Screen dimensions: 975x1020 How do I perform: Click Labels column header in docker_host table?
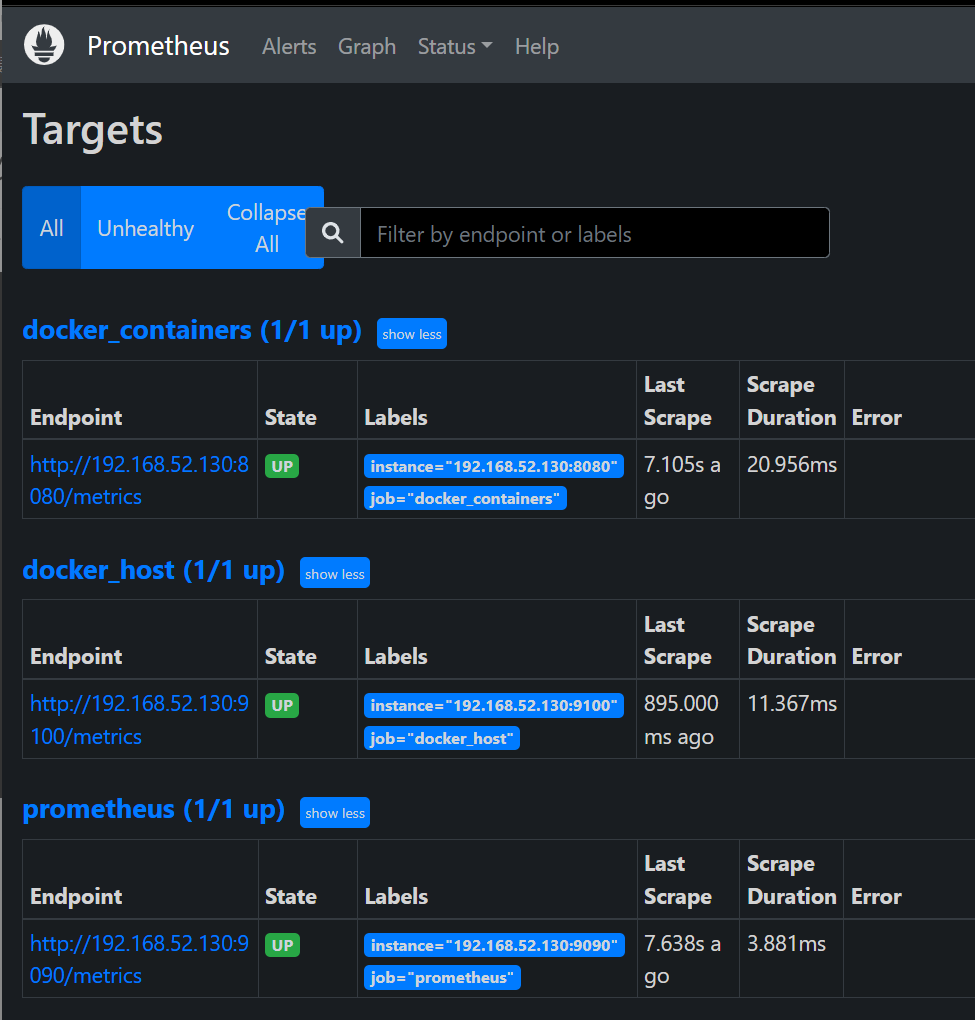395,657
